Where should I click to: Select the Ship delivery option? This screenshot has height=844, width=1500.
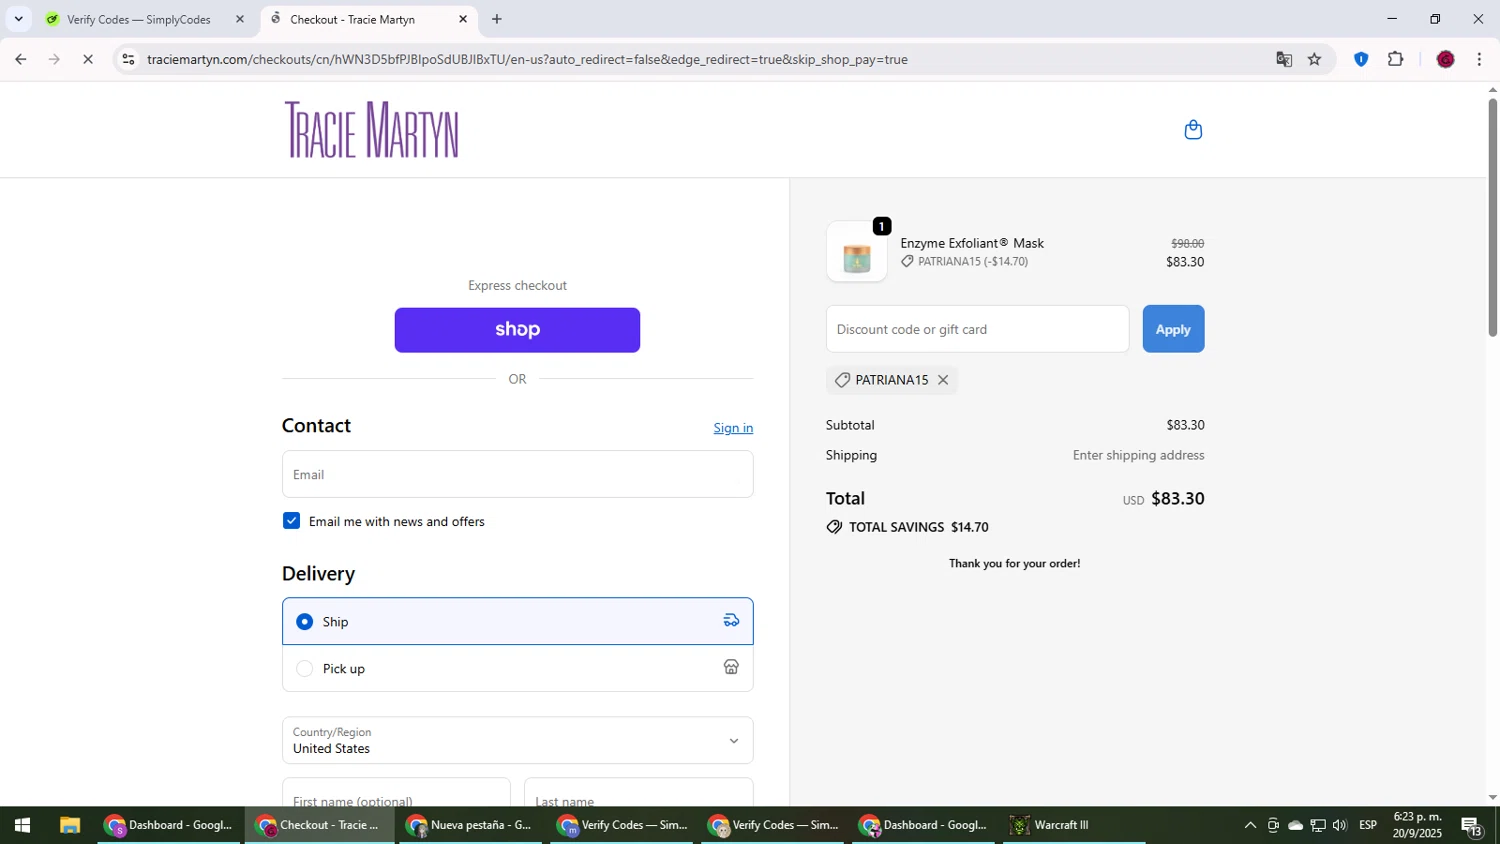click(x=517, y=621)
